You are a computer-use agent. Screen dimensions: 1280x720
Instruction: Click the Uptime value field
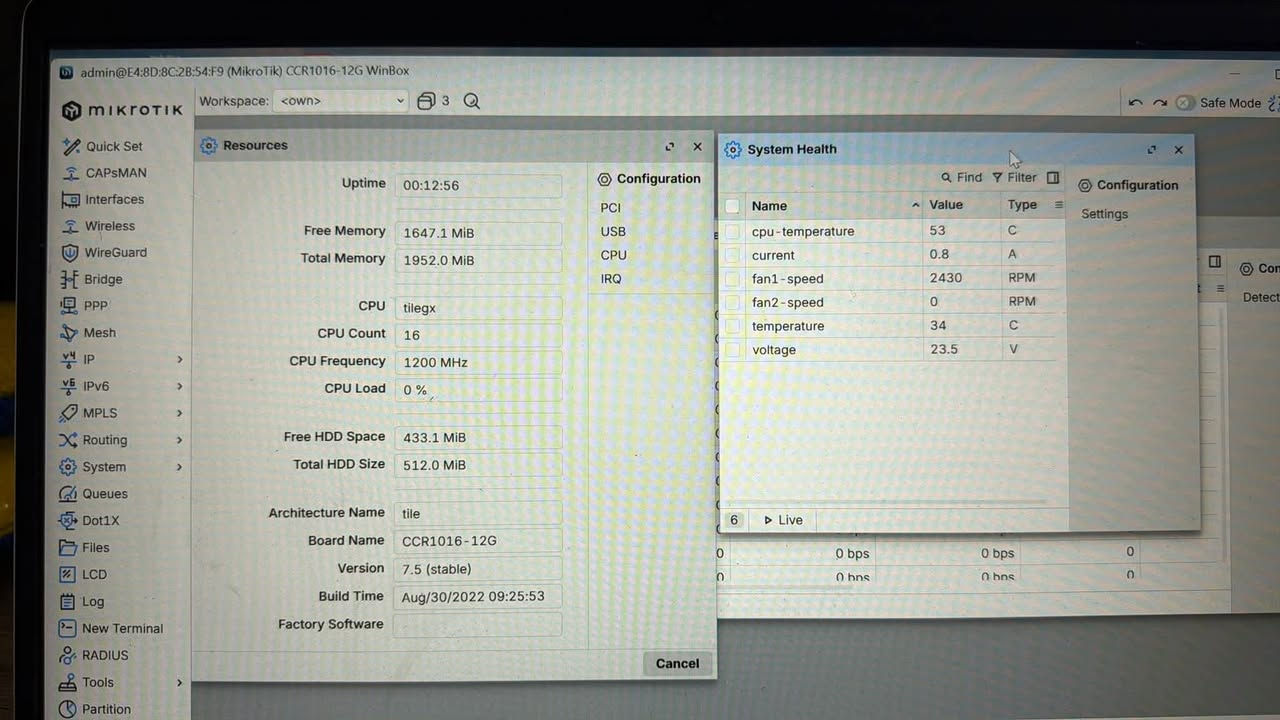[x=478, y=185]
